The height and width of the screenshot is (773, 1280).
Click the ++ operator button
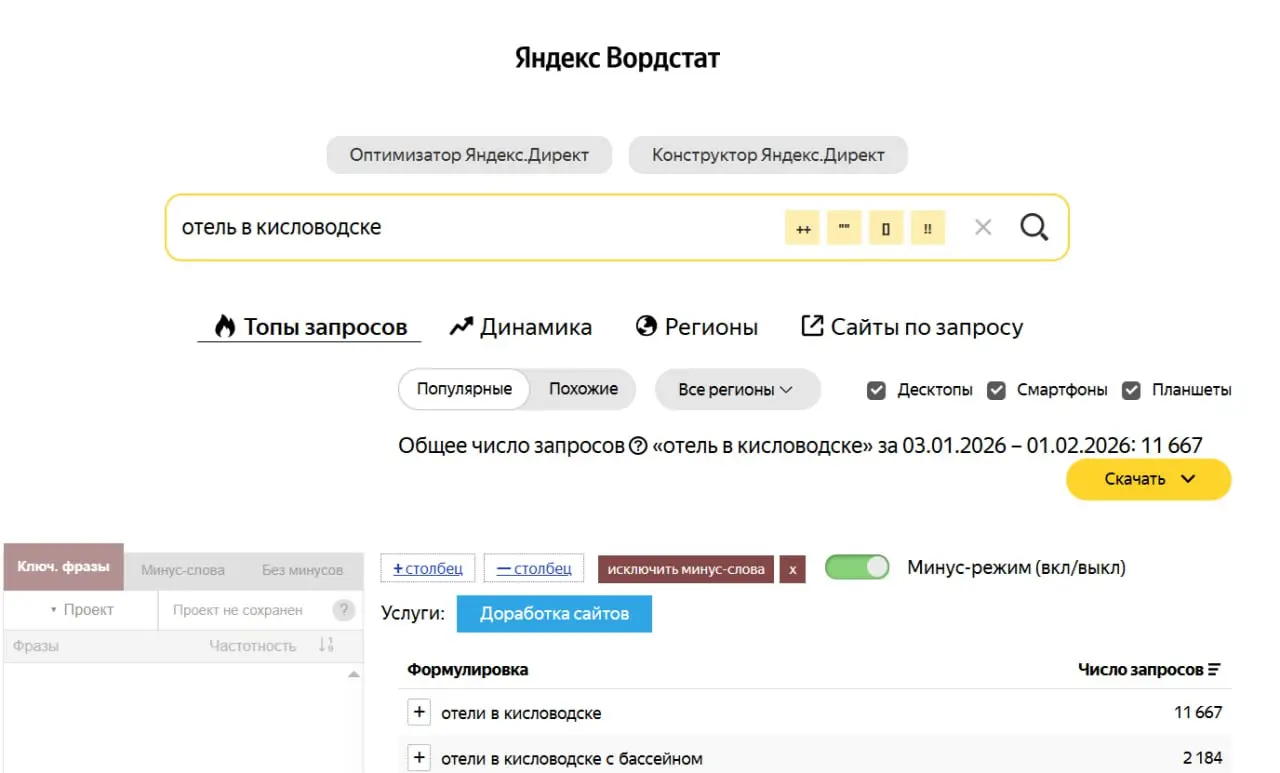(x=802, y=228)
